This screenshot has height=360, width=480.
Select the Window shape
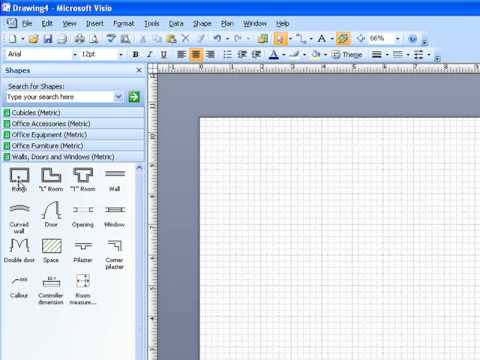(x=115, y=216)
